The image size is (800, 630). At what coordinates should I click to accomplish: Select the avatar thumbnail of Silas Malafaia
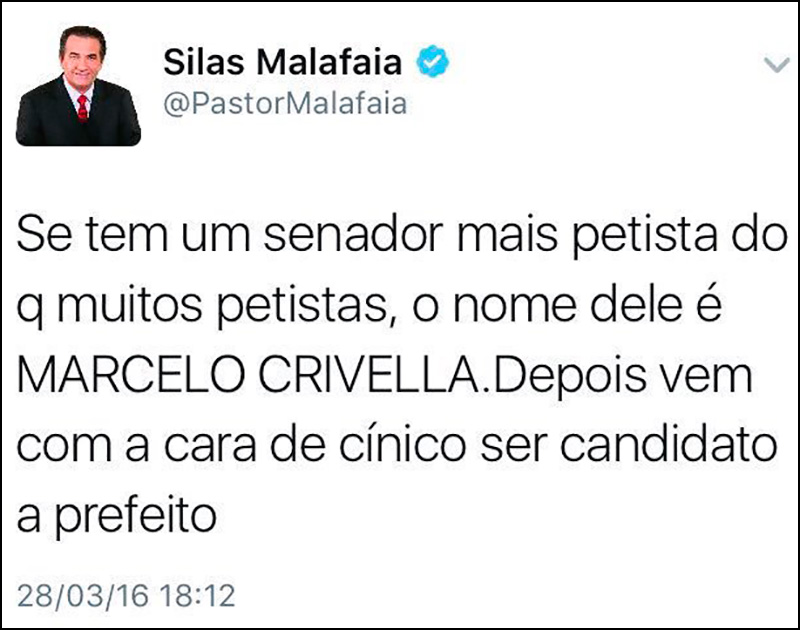79,76
